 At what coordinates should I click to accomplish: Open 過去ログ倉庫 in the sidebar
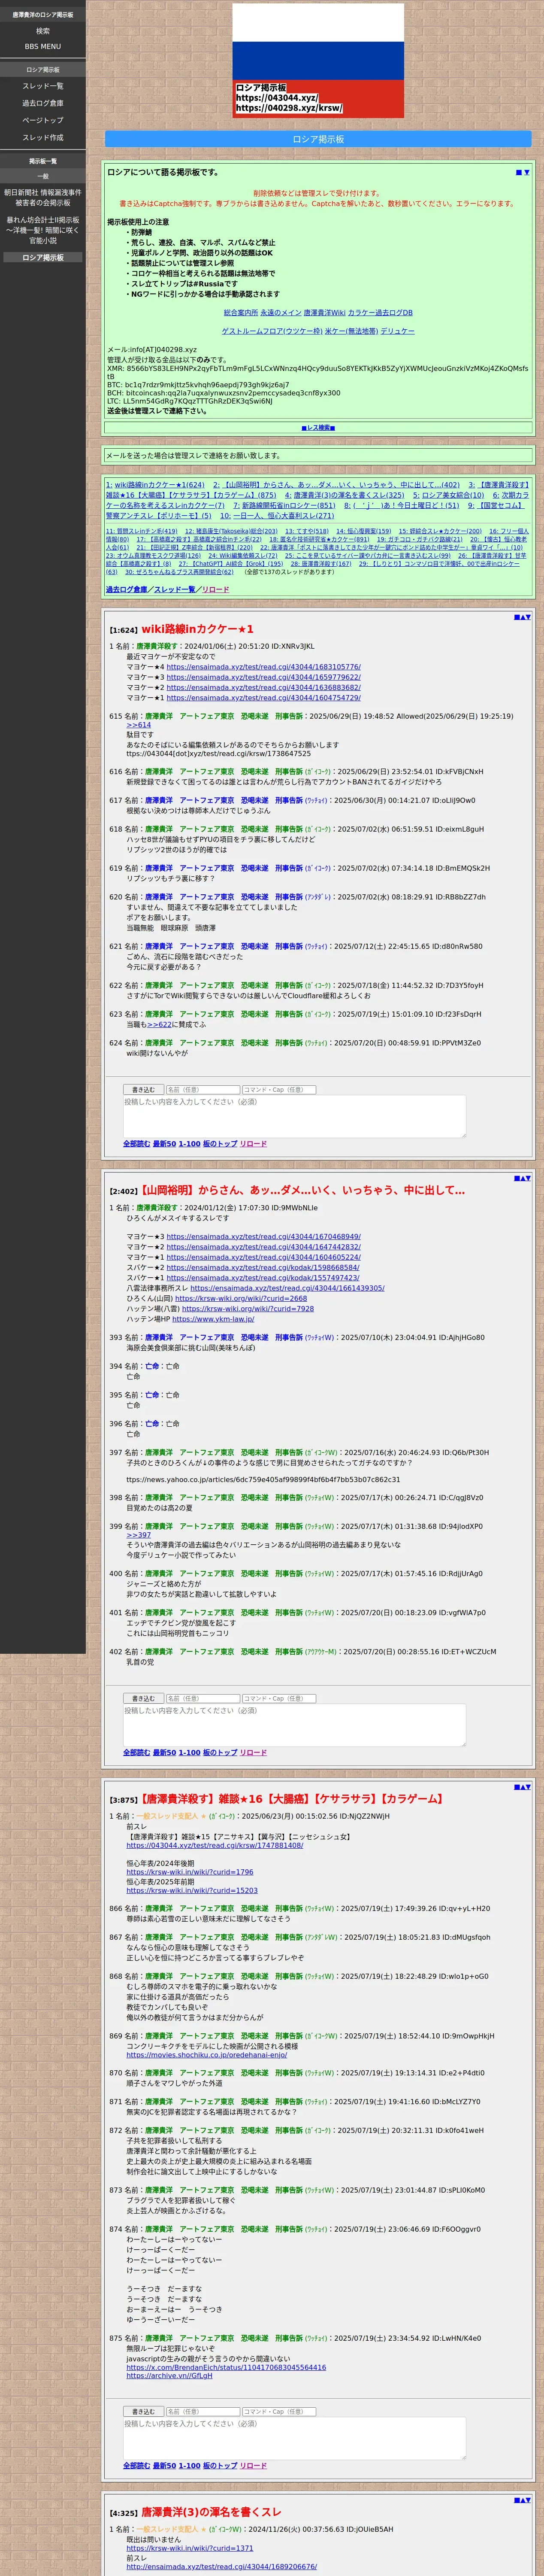click(x=43, y=103)
